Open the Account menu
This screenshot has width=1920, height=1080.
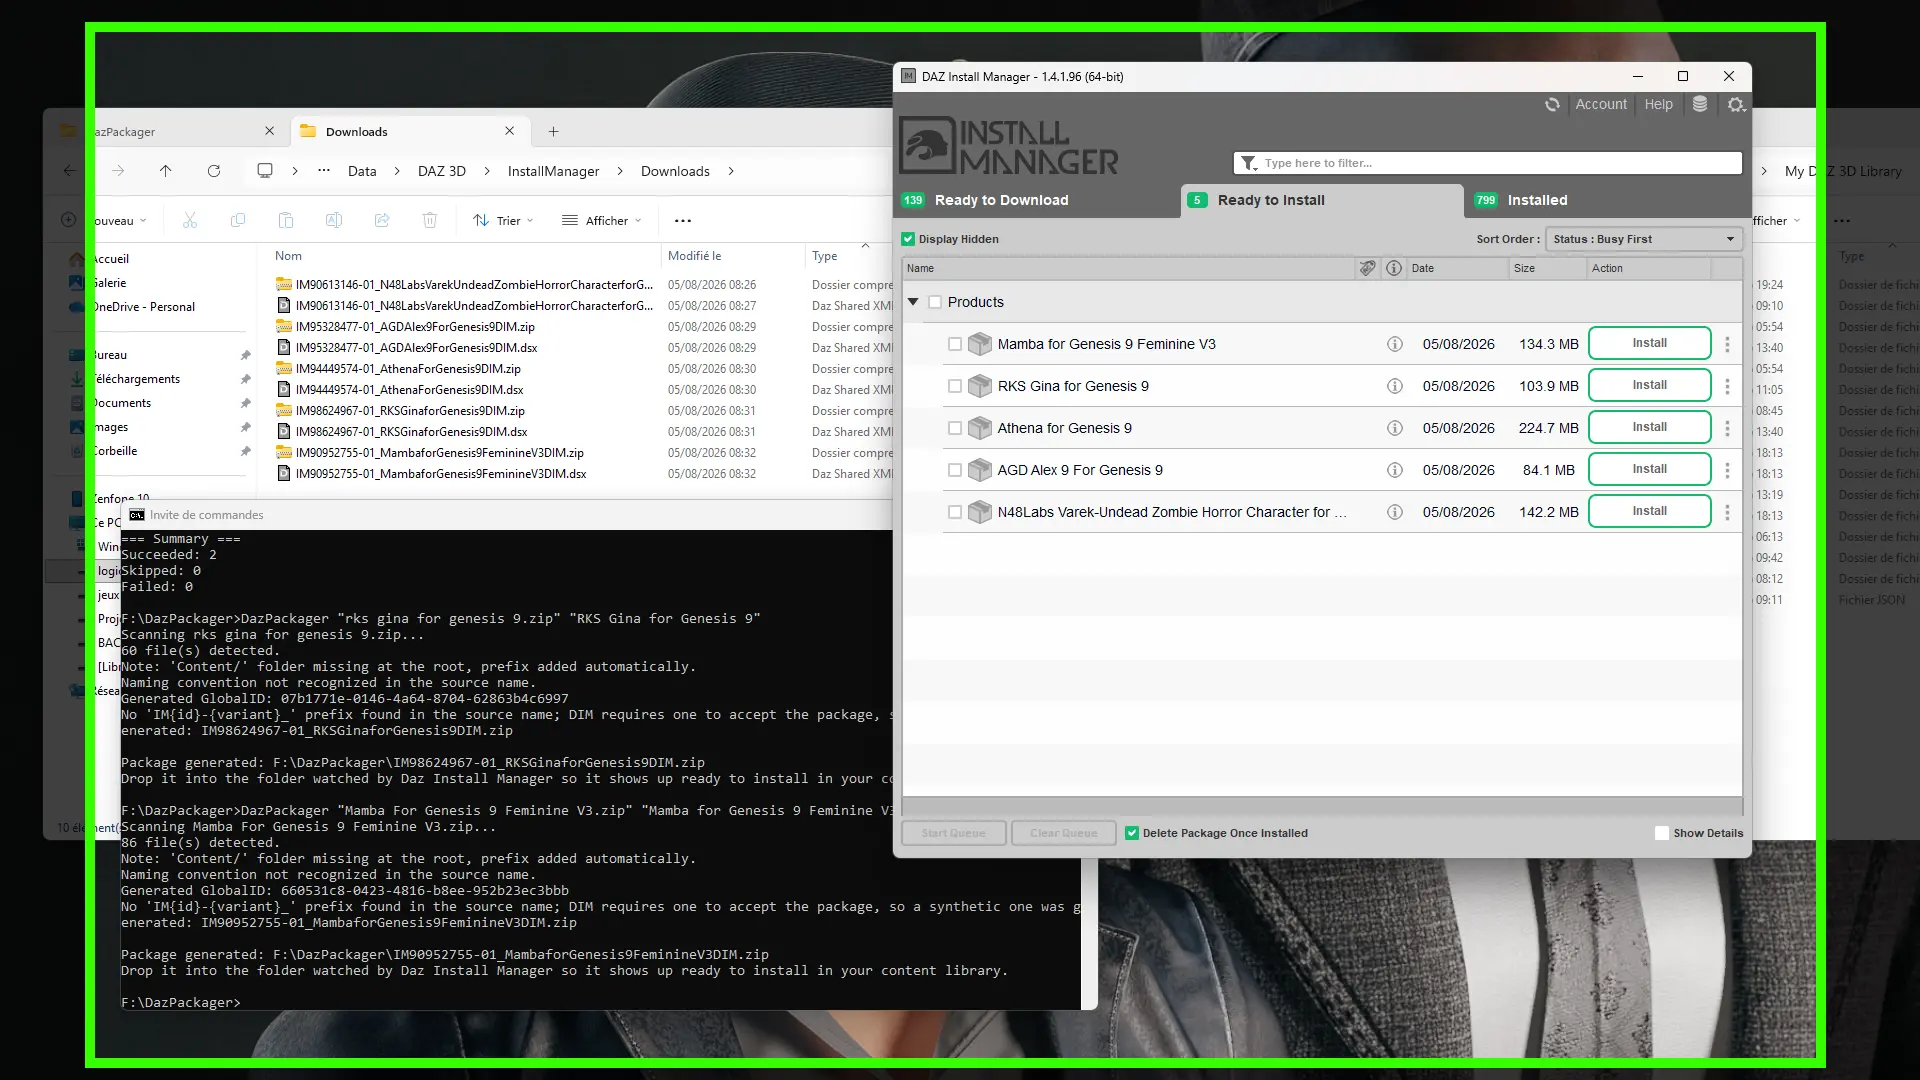point(1601,104)
